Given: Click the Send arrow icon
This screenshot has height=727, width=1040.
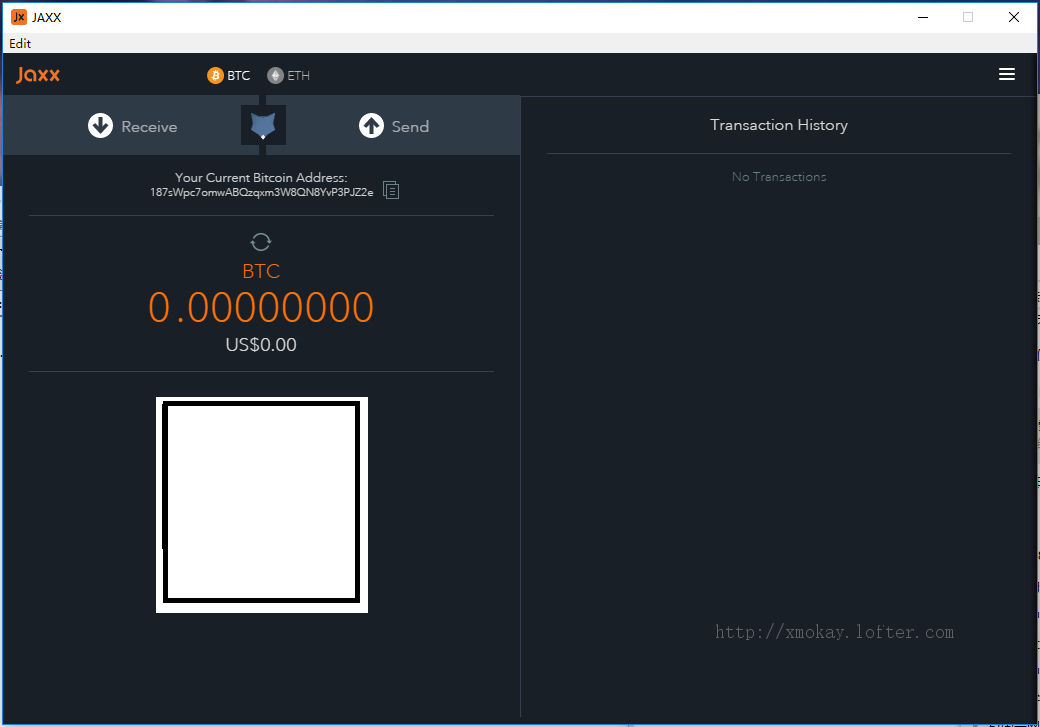Looking at the screenshot, I should (x=371, y=125).
